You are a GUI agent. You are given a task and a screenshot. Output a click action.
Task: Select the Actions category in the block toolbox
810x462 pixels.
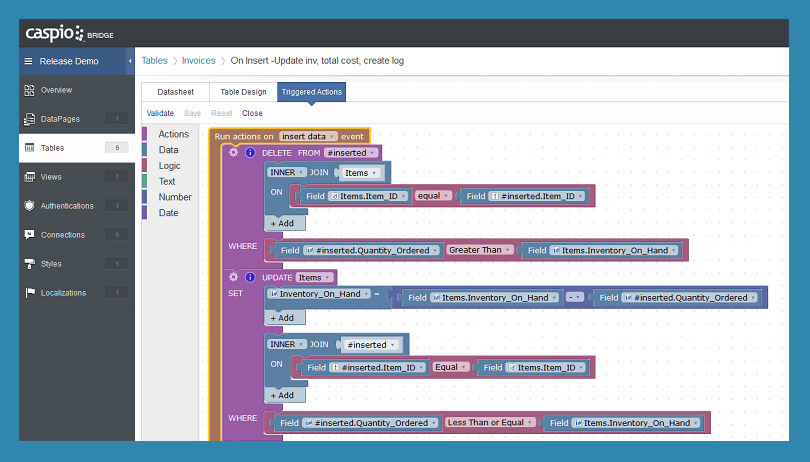(x=173, y=134)
